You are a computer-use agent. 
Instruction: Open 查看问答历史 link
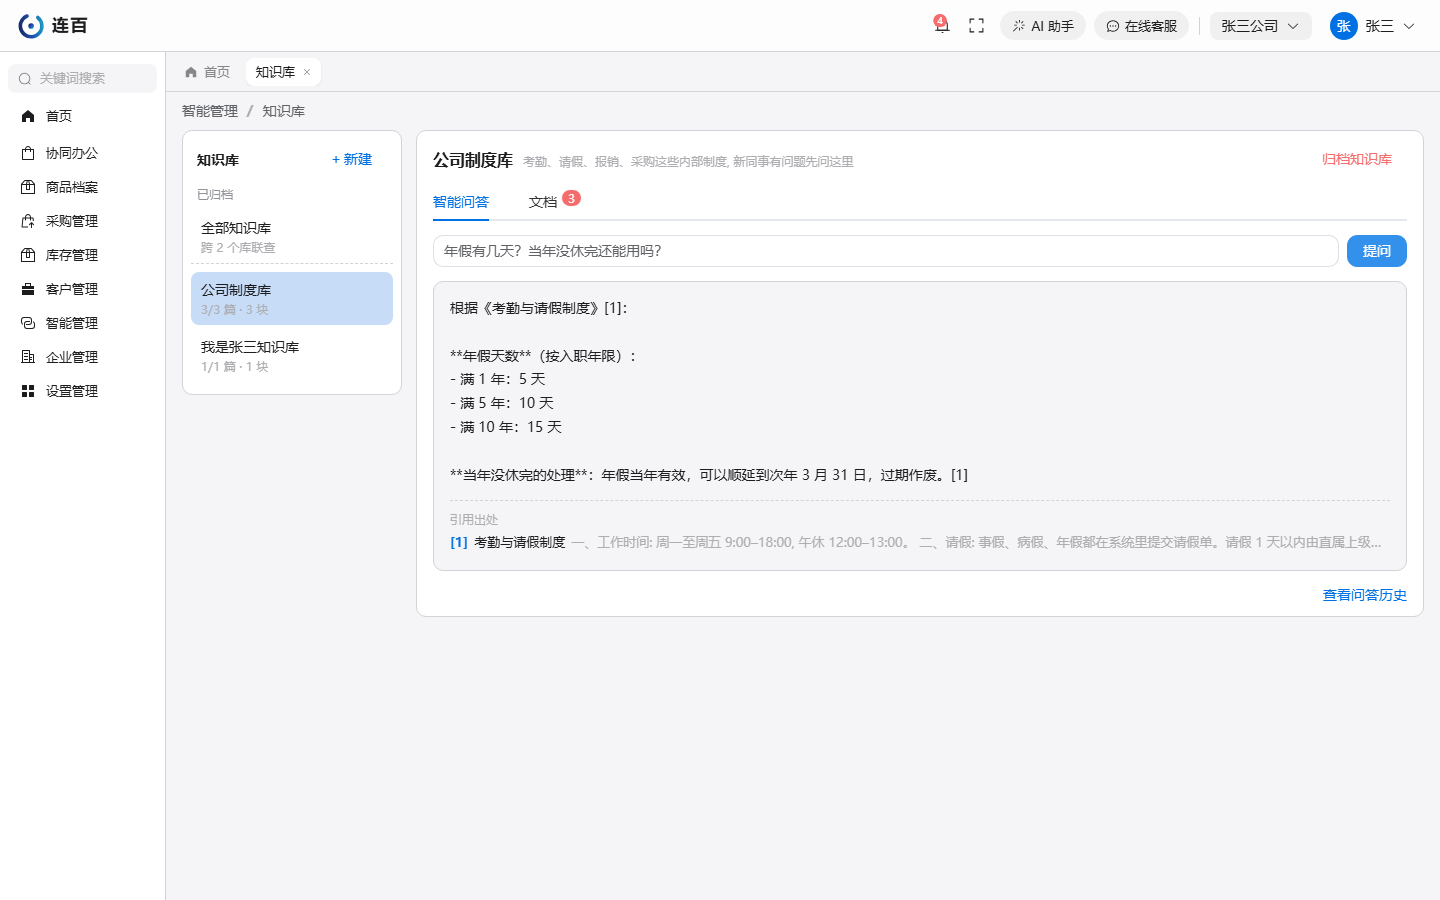[x=1365, y=595]
